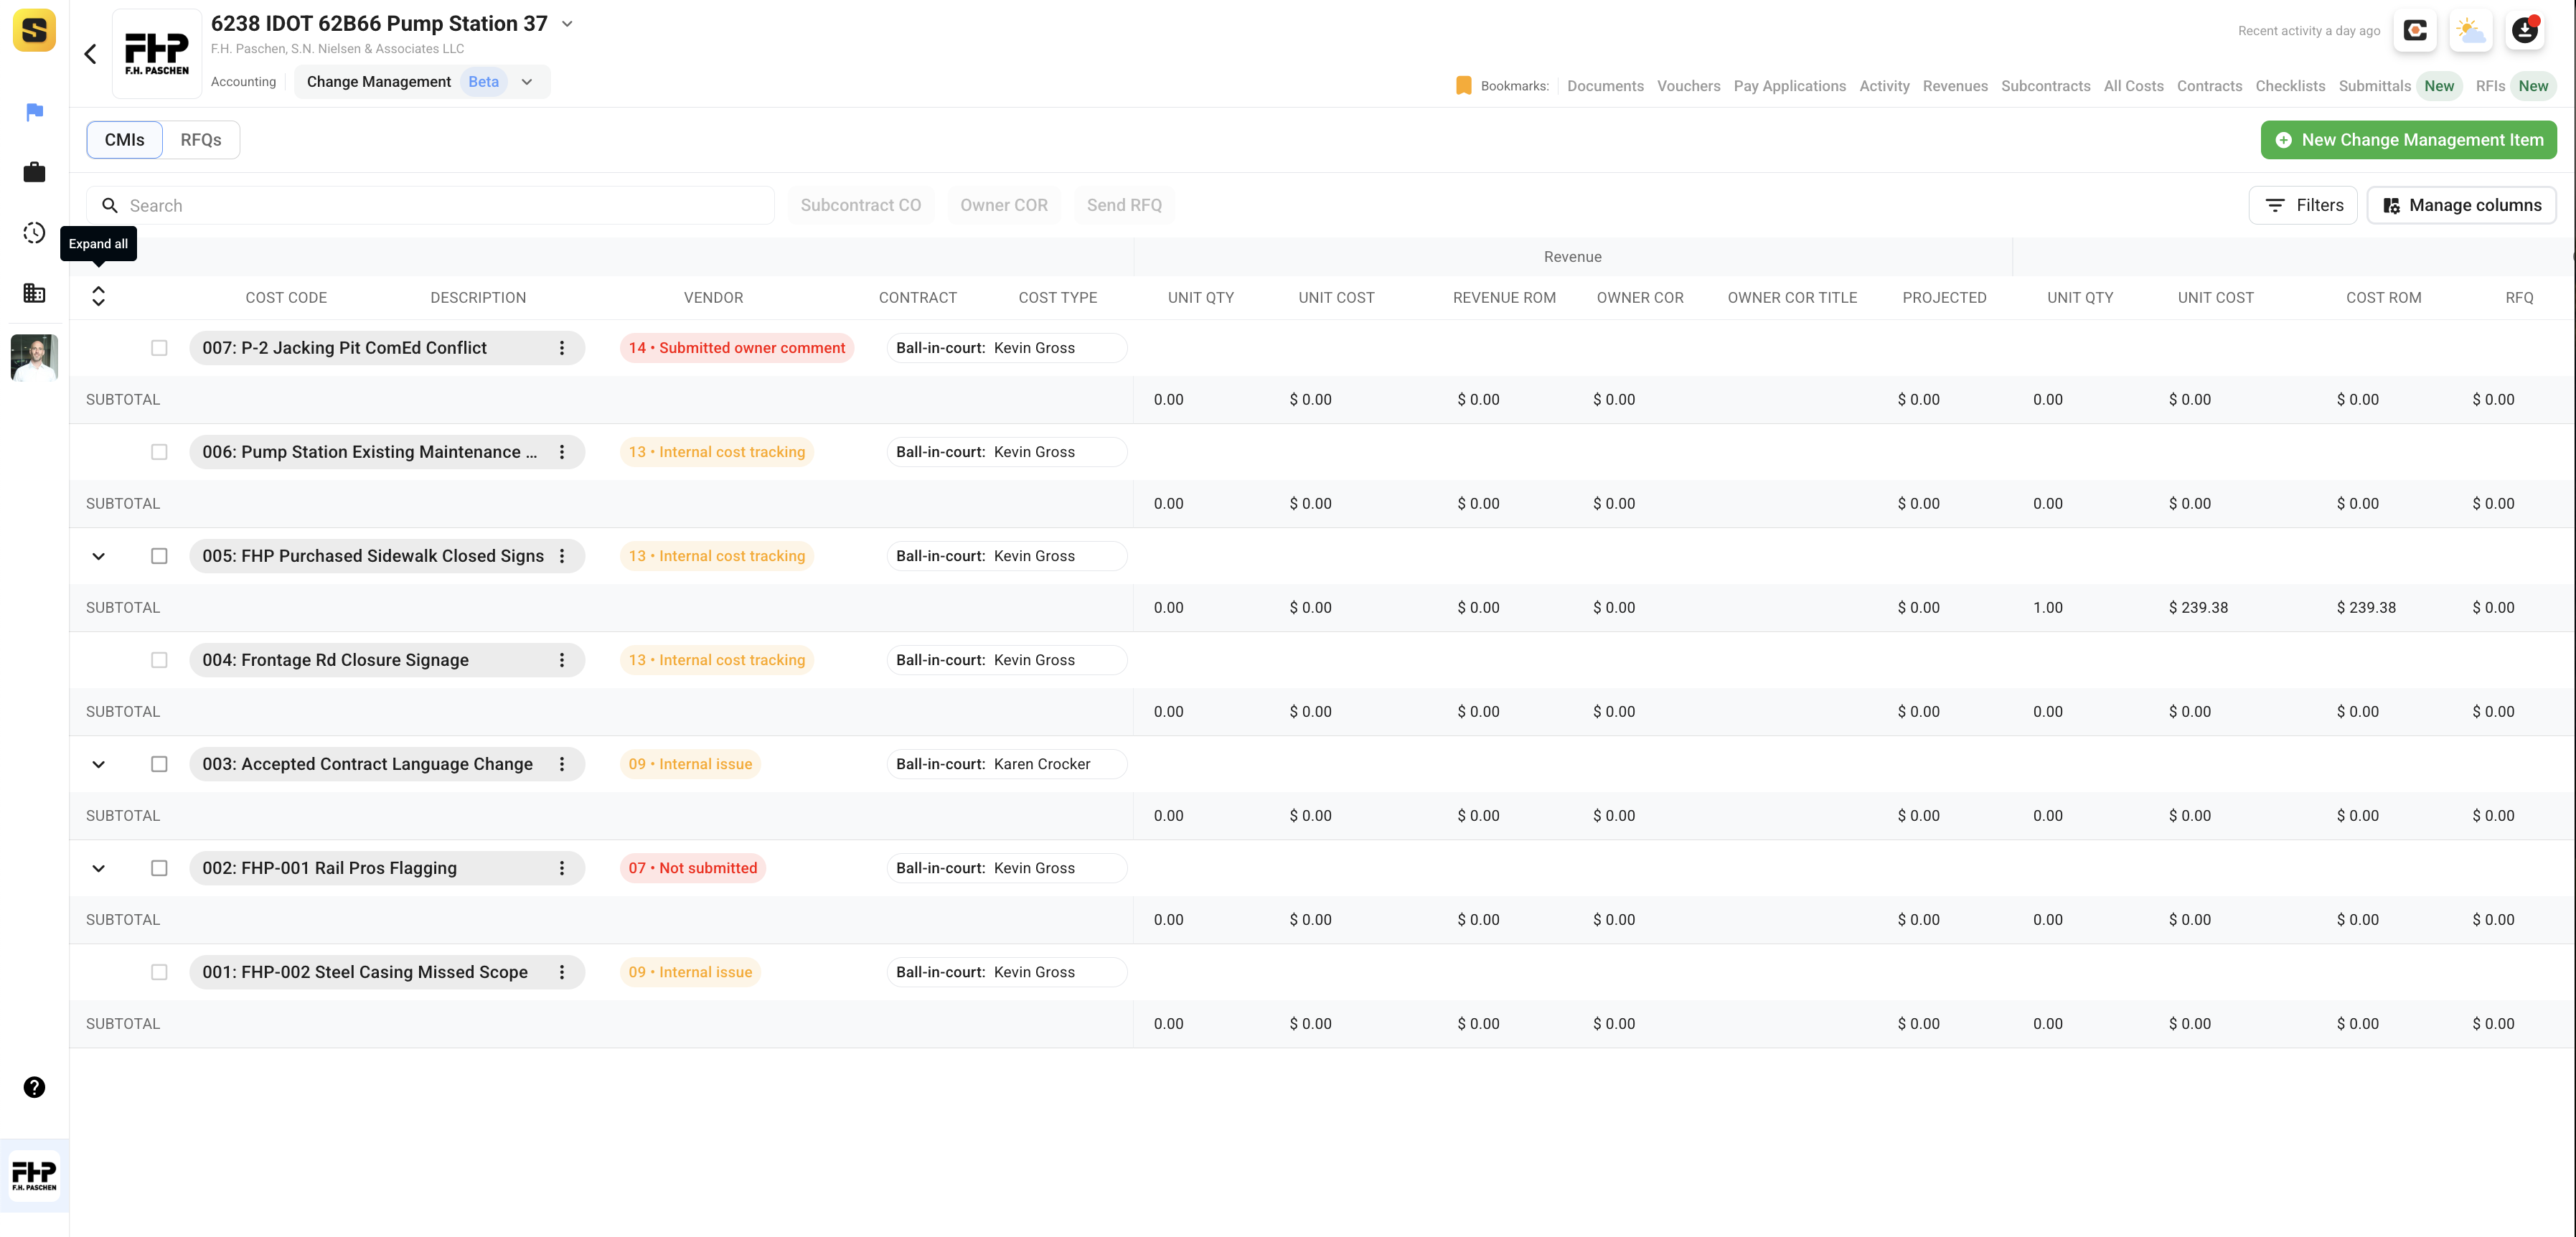
Task: Click the orange bookmark icon
Action: 1463,86
